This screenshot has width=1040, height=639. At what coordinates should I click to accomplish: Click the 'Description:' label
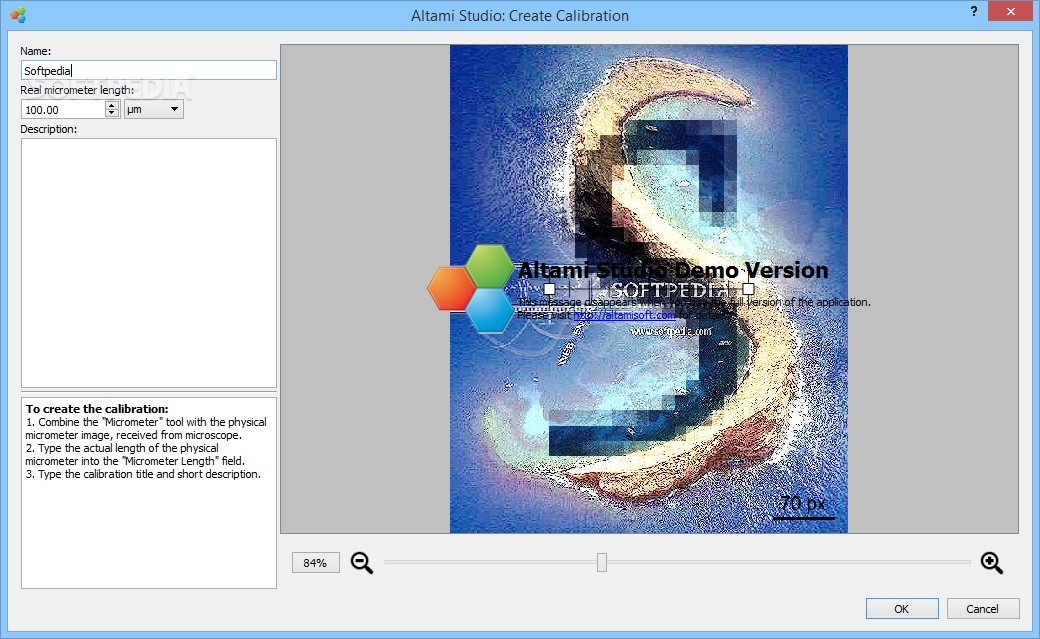pos(48,129)
